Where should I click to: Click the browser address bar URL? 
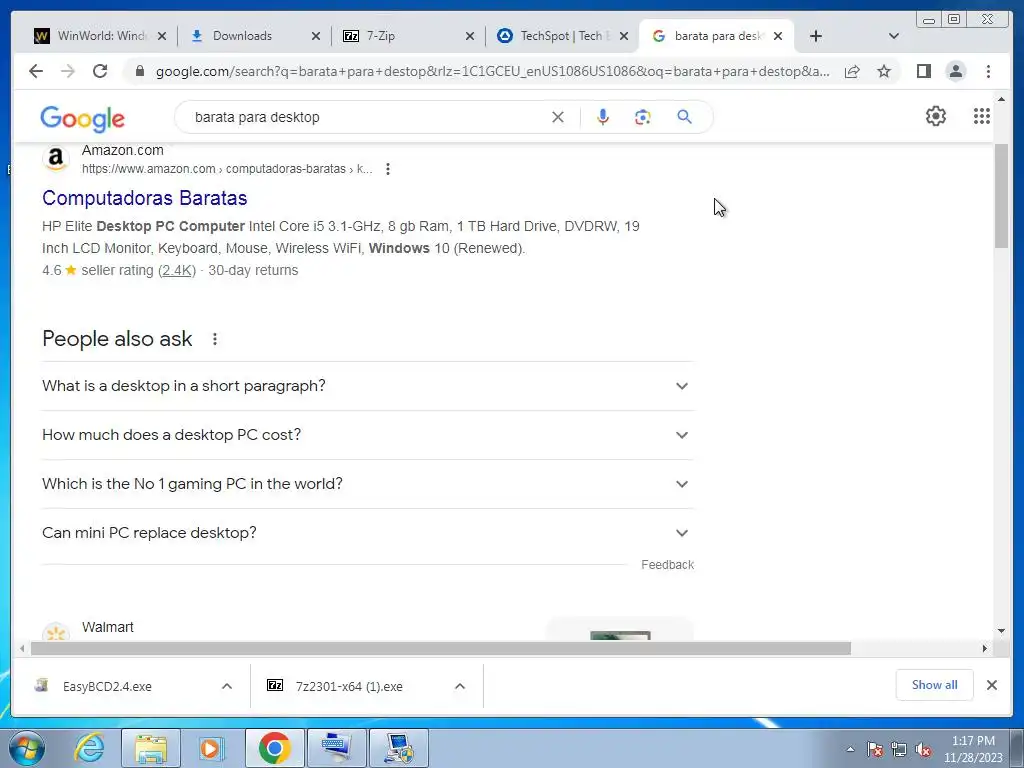[x=492, y=71]
